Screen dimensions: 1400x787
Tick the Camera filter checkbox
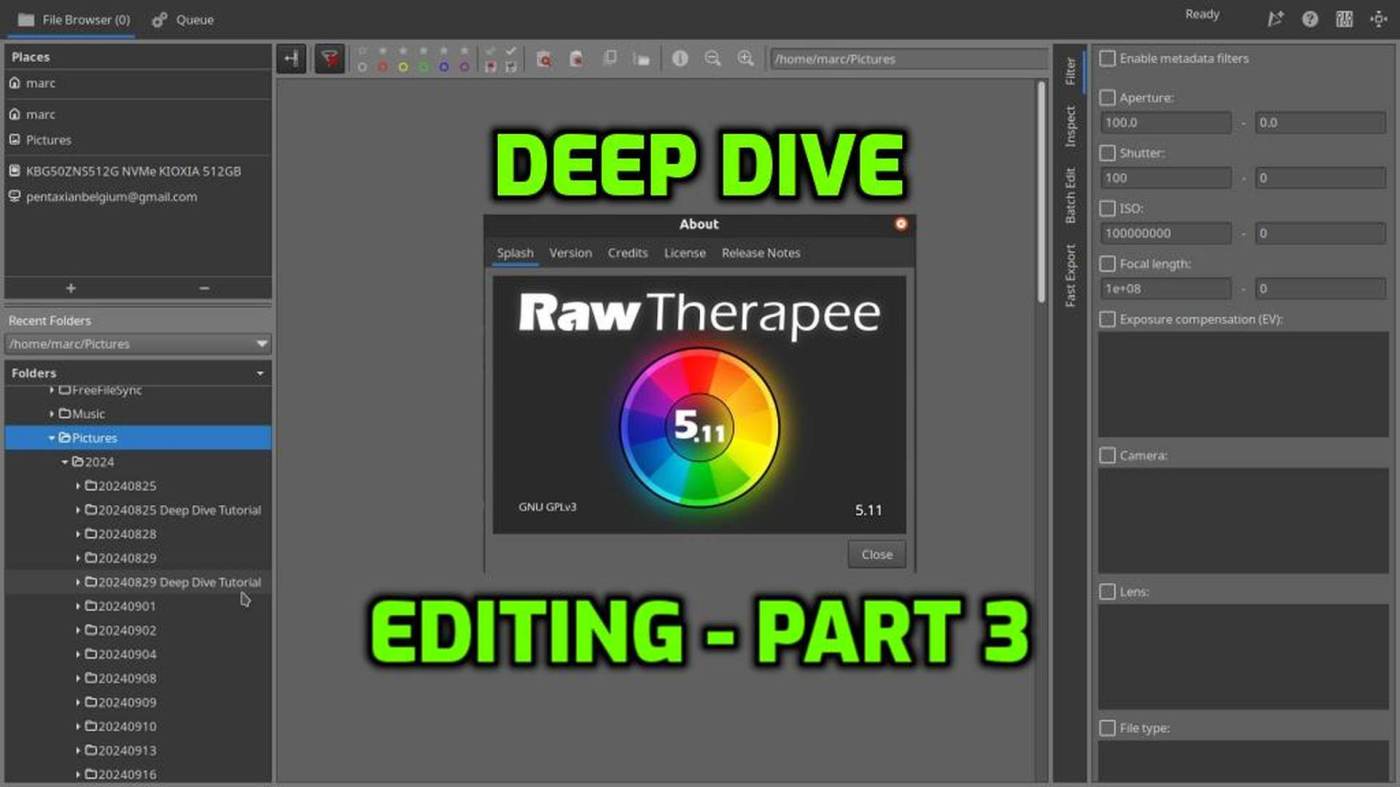pyautogui.click(x=1107, y=455)
